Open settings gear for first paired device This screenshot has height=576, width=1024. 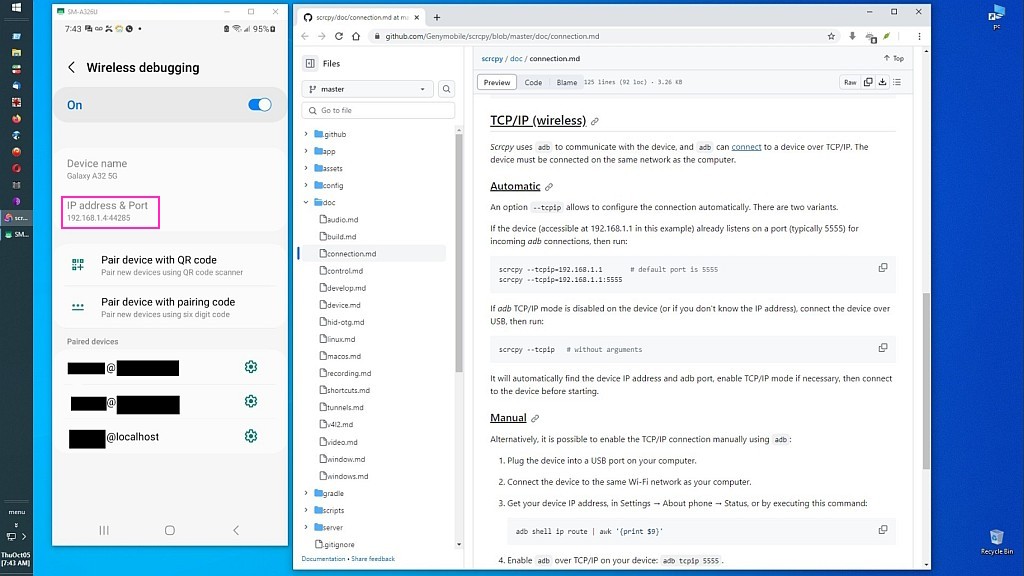click(251, 367)
